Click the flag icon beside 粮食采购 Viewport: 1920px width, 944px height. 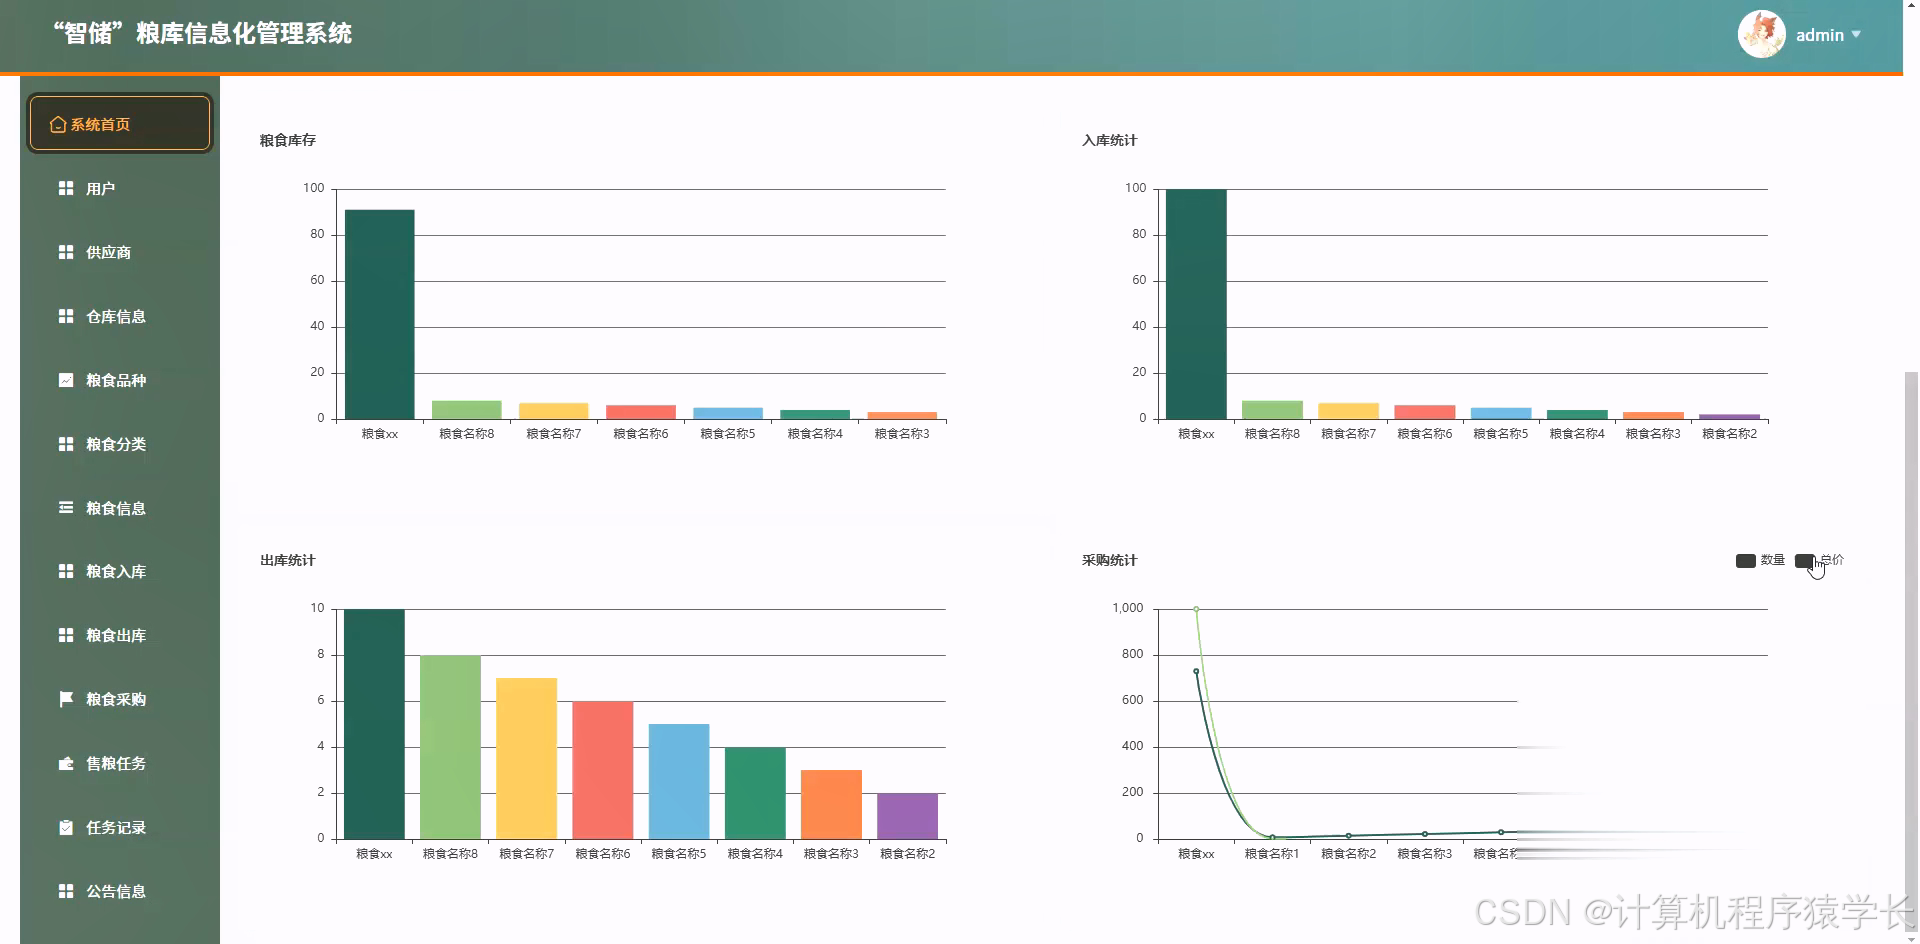click(66, 699)
